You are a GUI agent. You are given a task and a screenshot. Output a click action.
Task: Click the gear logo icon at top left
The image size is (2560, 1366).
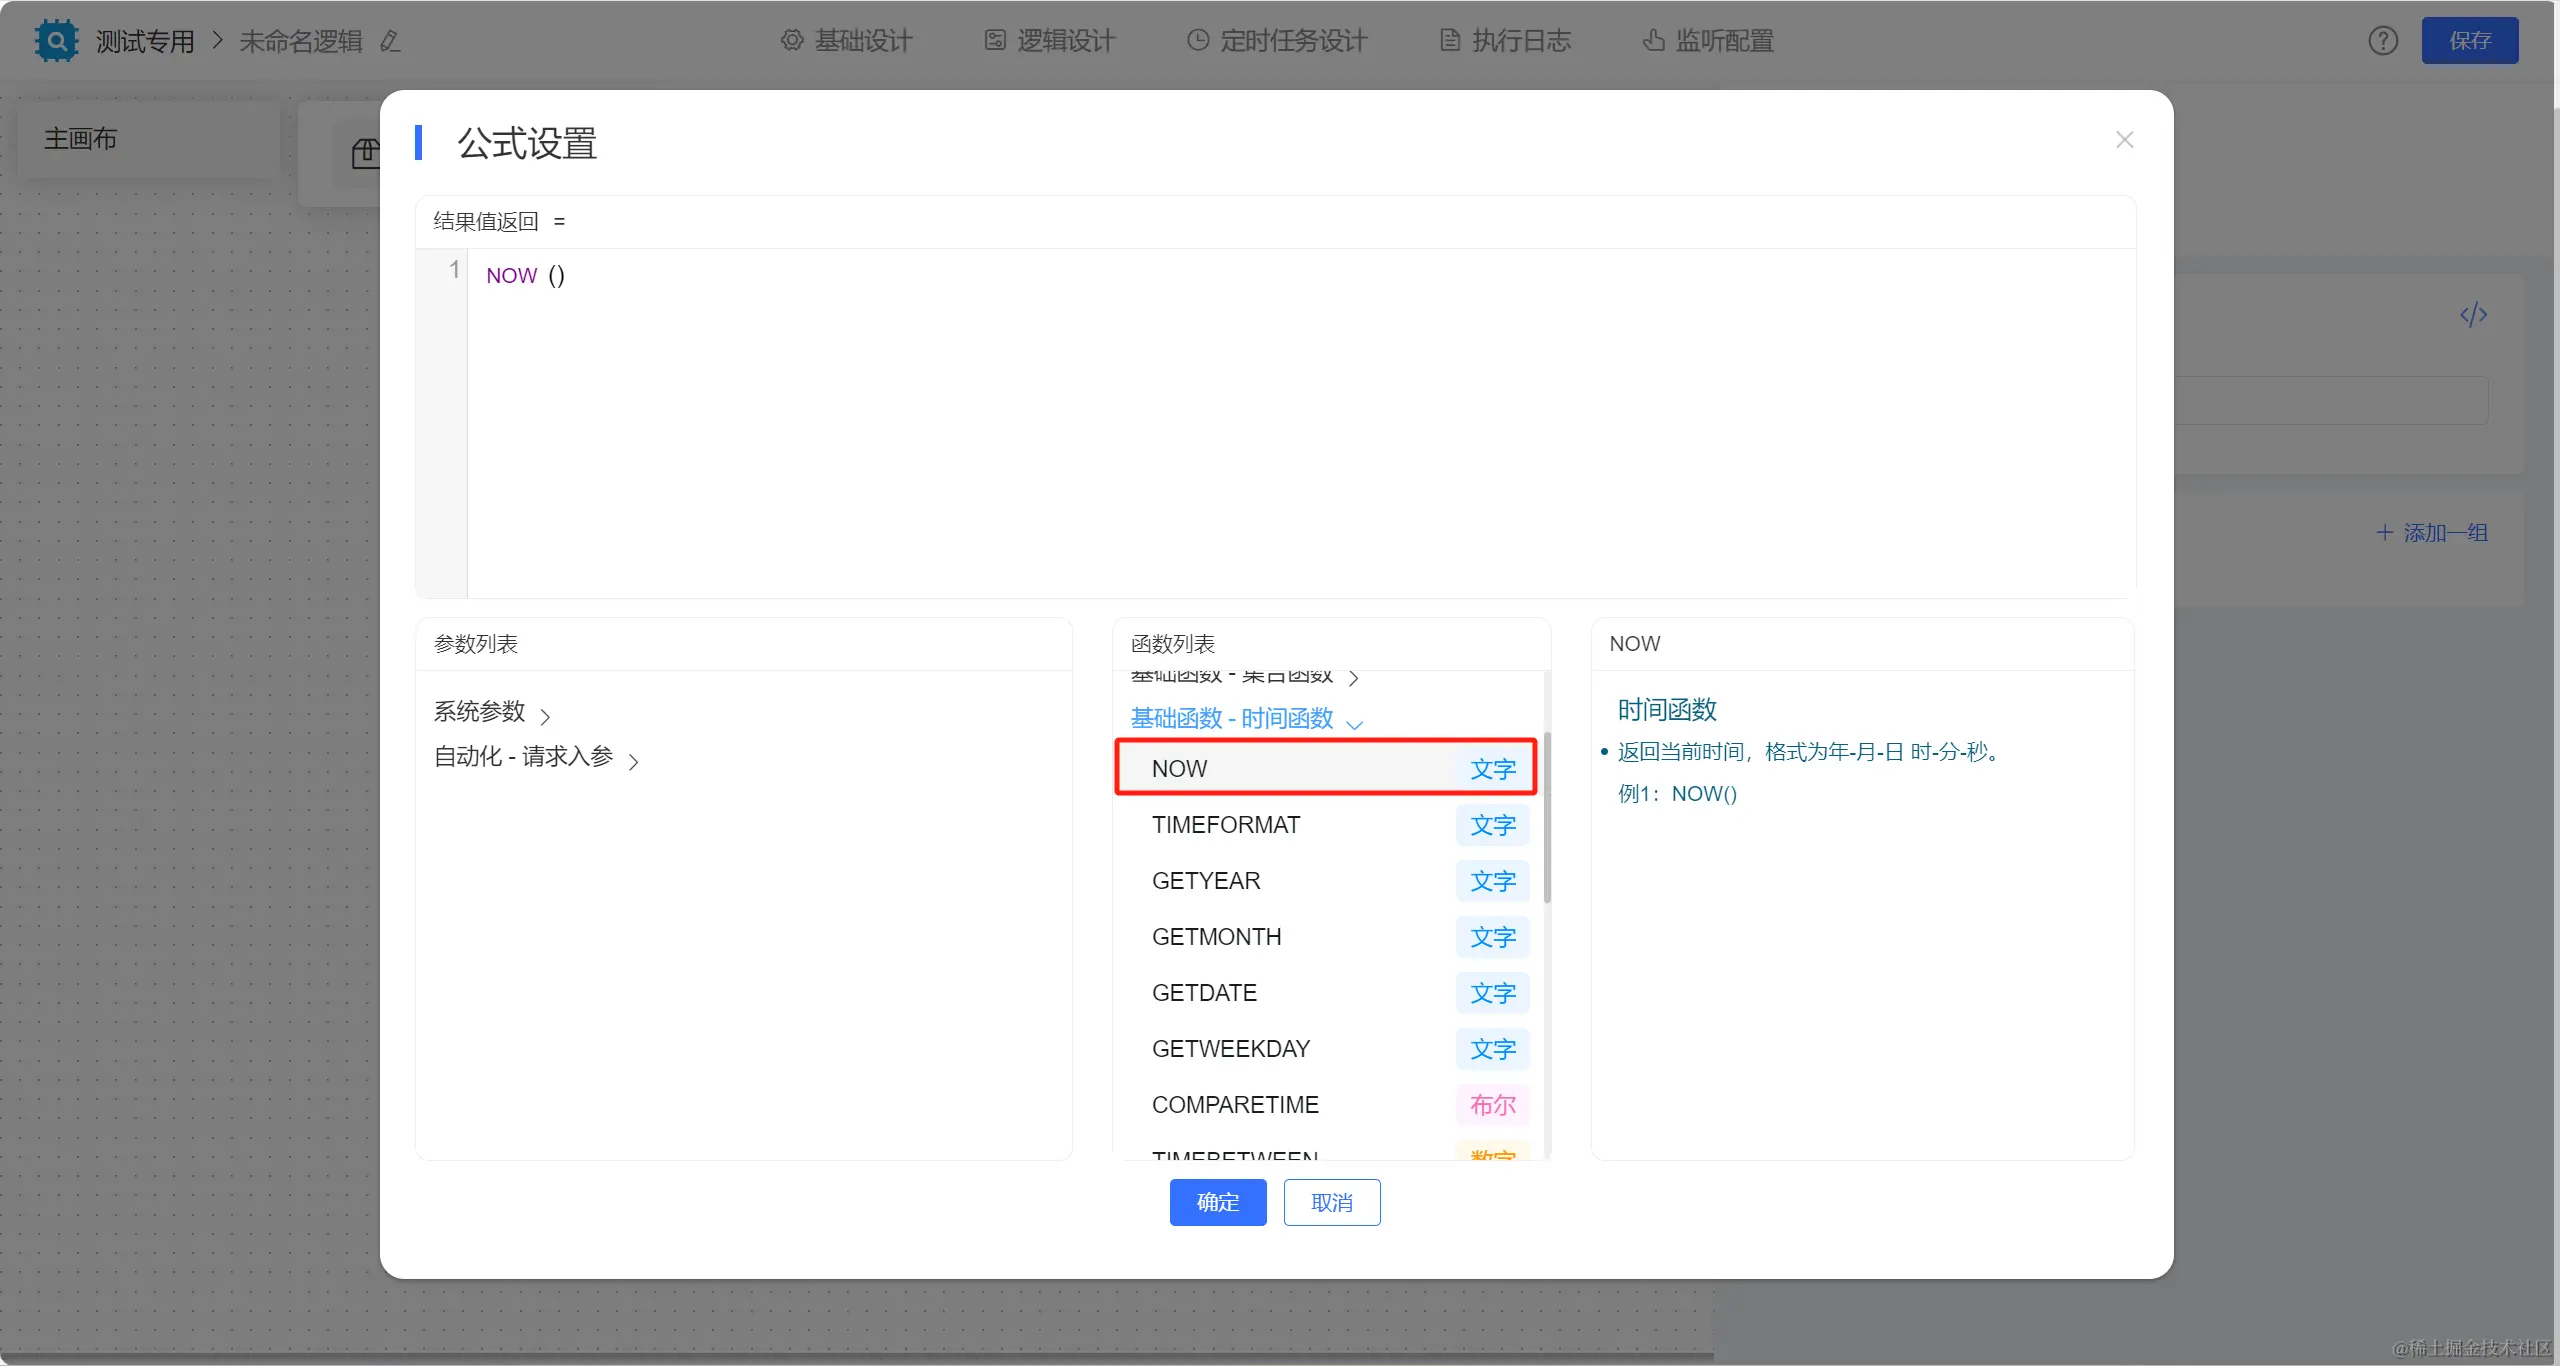[56, 41]
